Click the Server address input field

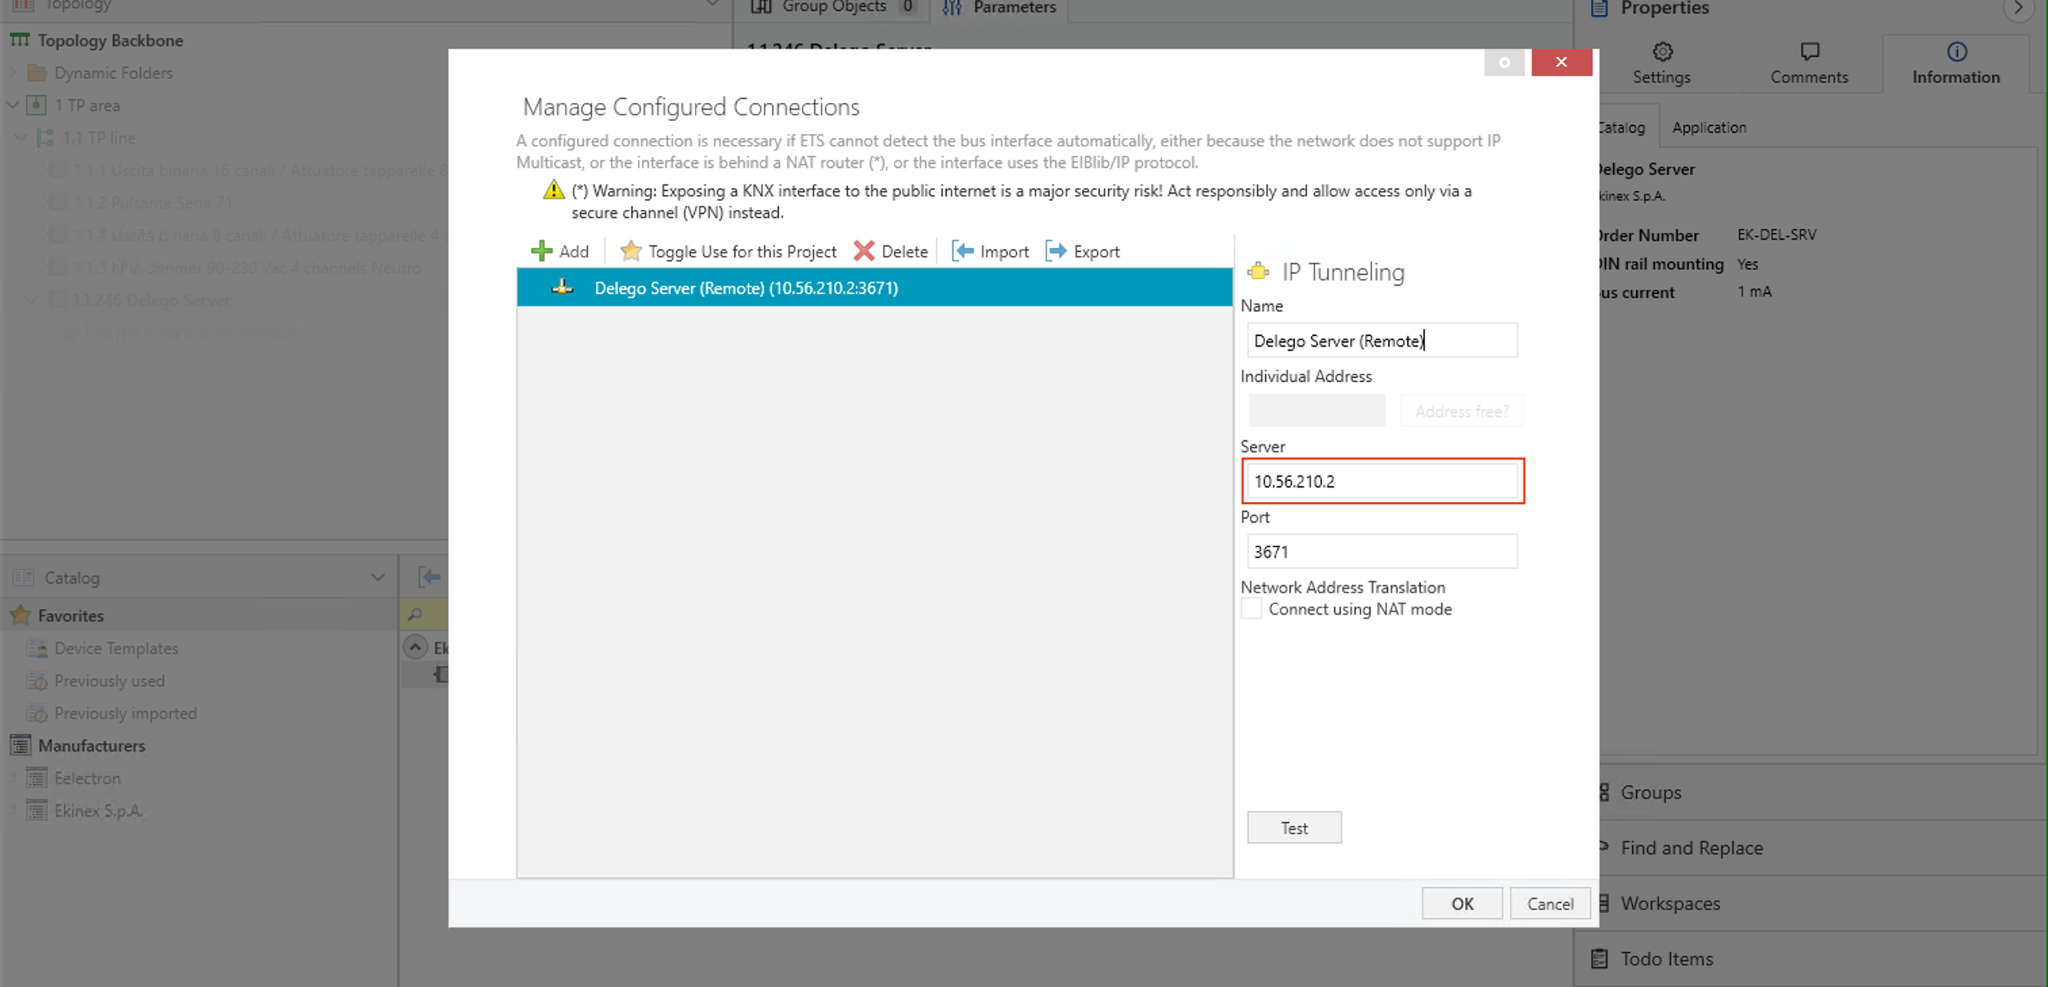click(x=1383, y=481)
